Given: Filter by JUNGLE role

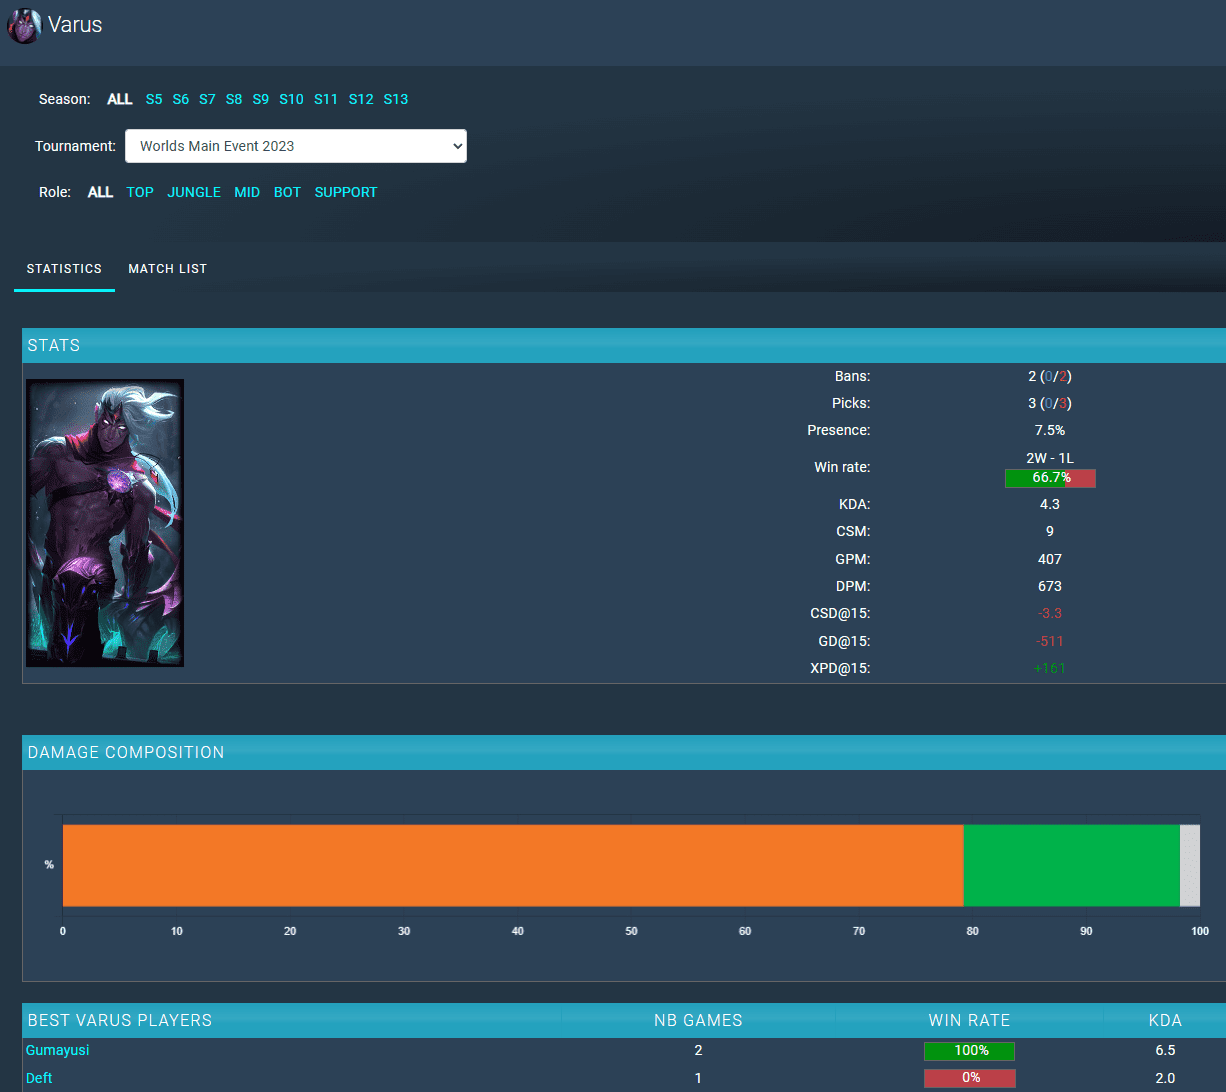Looking at the screenshot, I should tap(194, 192).
